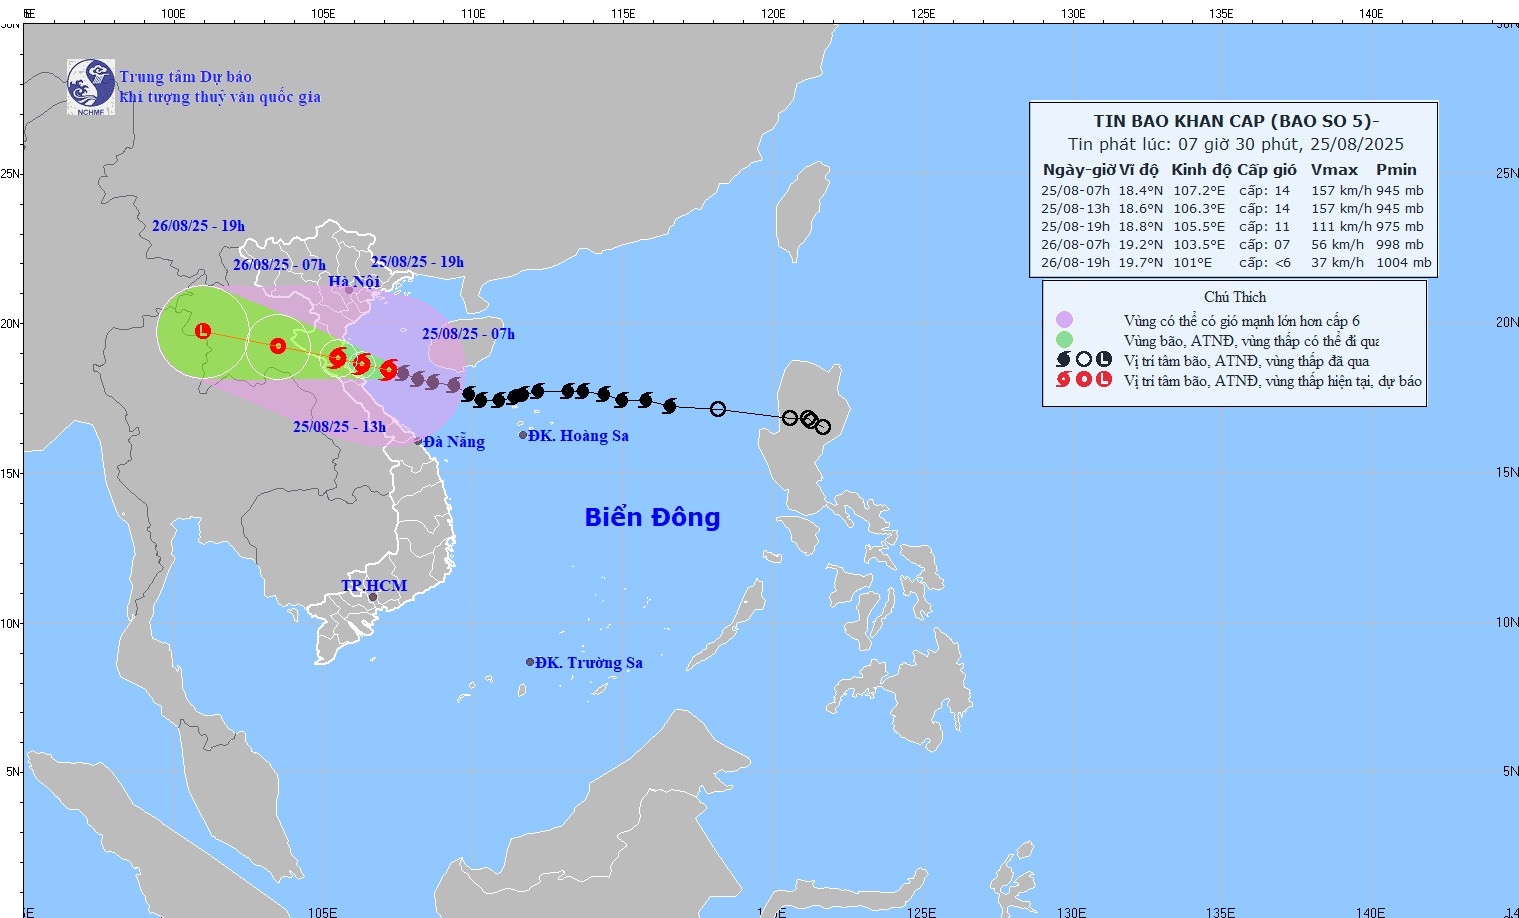Click the red L icon in legend
Viewport: 1519px width, 918px height.
pyautogui.click(x=1104, y=380)
